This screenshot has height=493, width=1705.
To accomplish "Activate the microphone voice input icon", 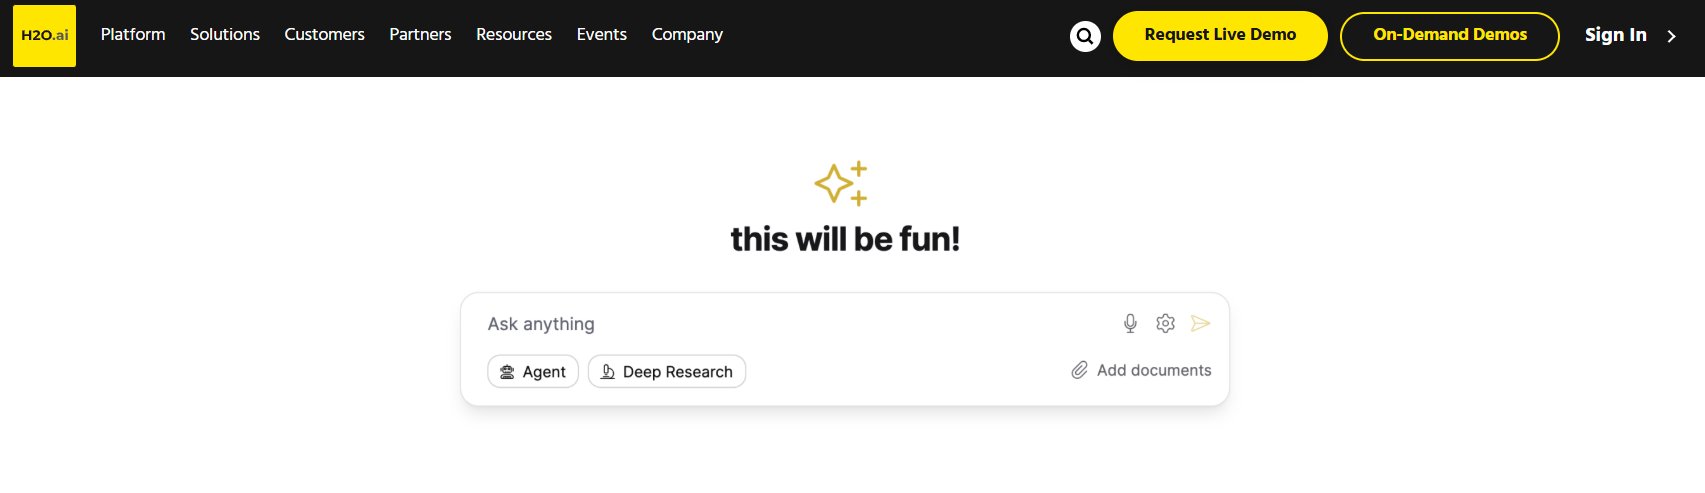I will [x=1130, y=323].
